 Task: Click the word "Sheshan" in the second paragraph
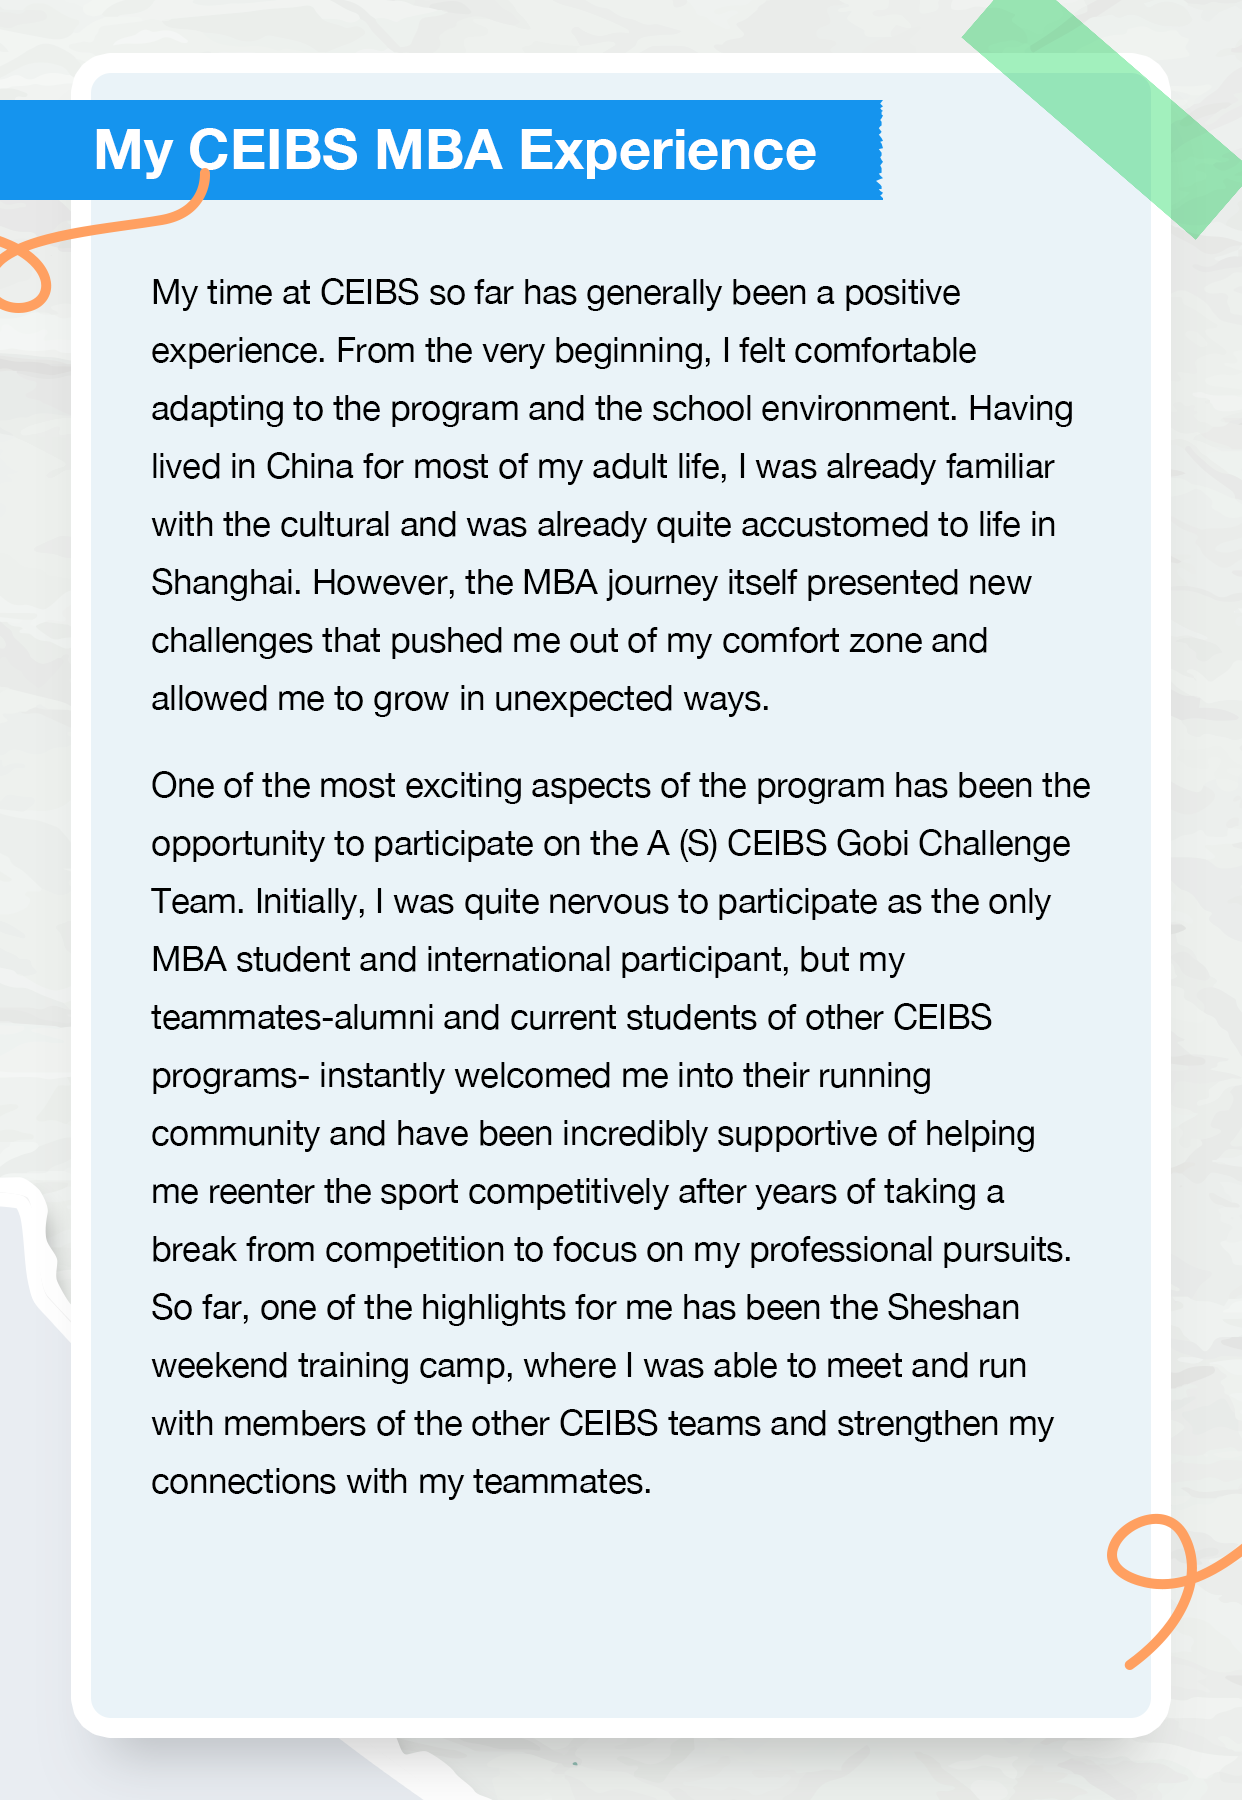coord(953,1308)
